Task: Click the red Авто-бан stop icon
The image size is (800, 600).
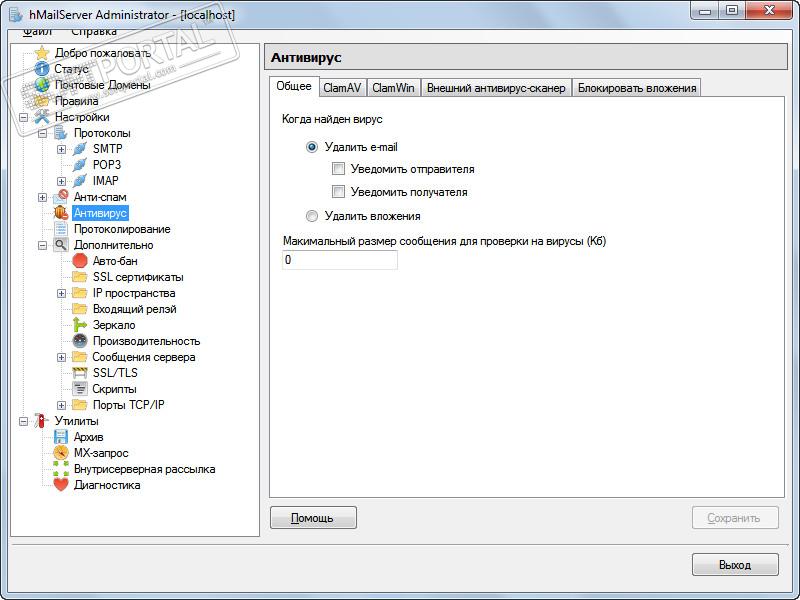Action: click(x=80, y=261)
